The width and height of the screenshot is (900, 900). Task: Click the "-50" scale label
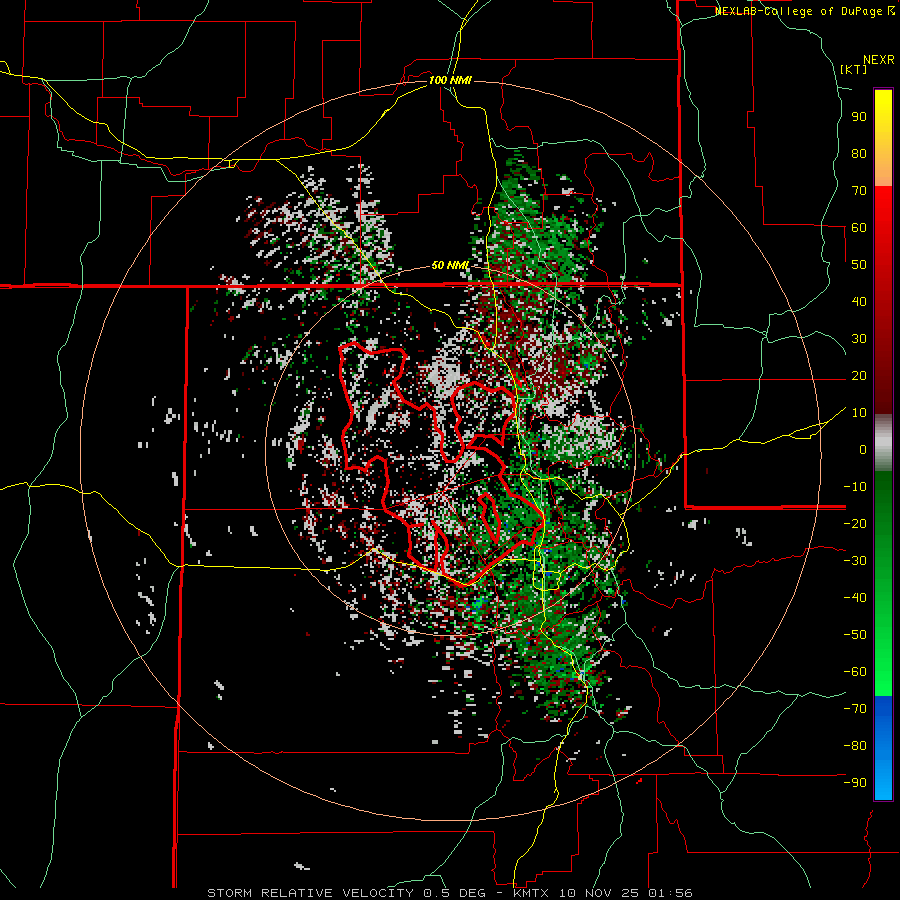(x=855, y=635)
